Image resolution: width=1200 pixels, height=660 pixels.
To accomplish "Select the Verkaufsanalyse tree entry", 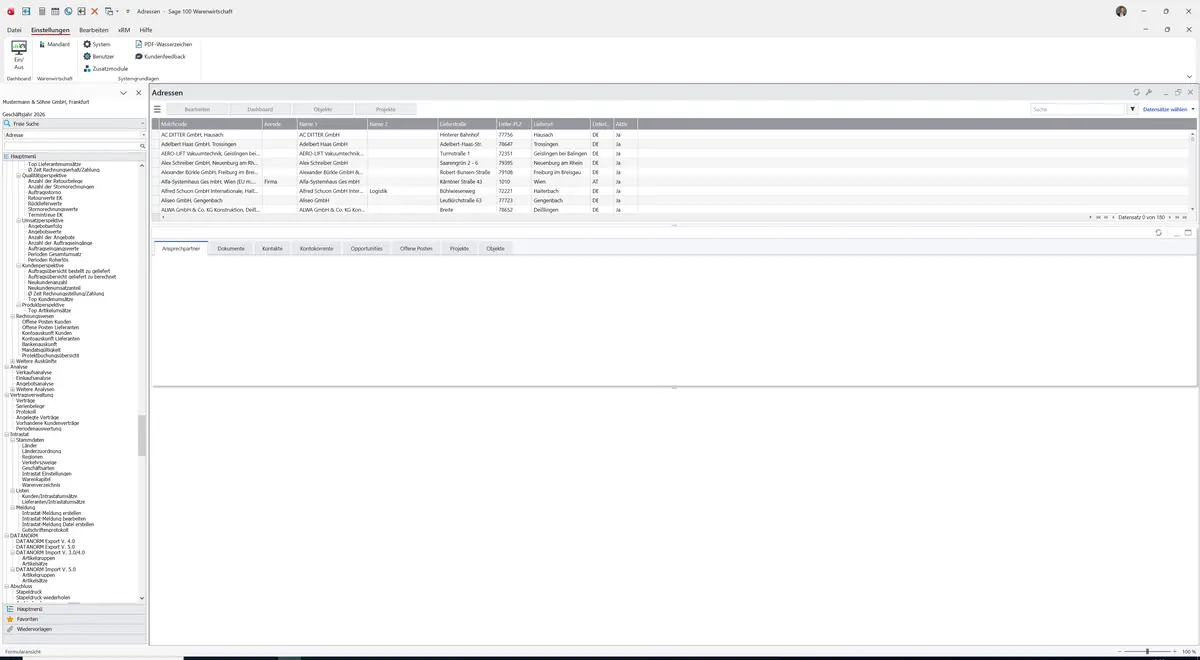I will (x=34, y=372).
